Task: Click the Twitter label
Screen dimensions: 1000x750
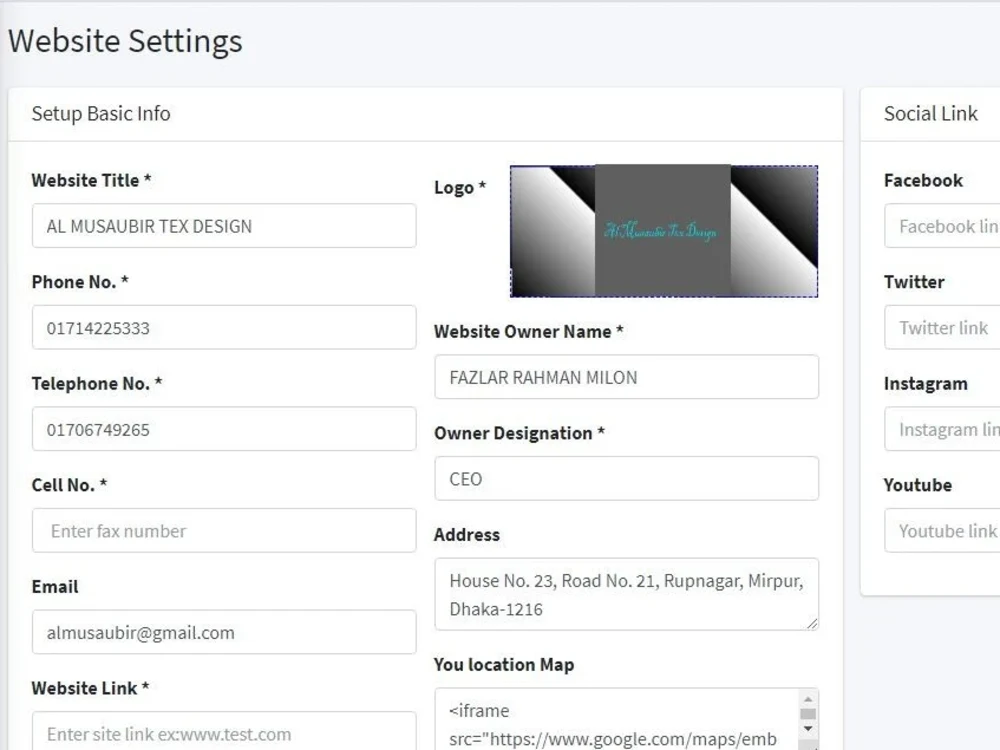Action: (x=914, y=282)
